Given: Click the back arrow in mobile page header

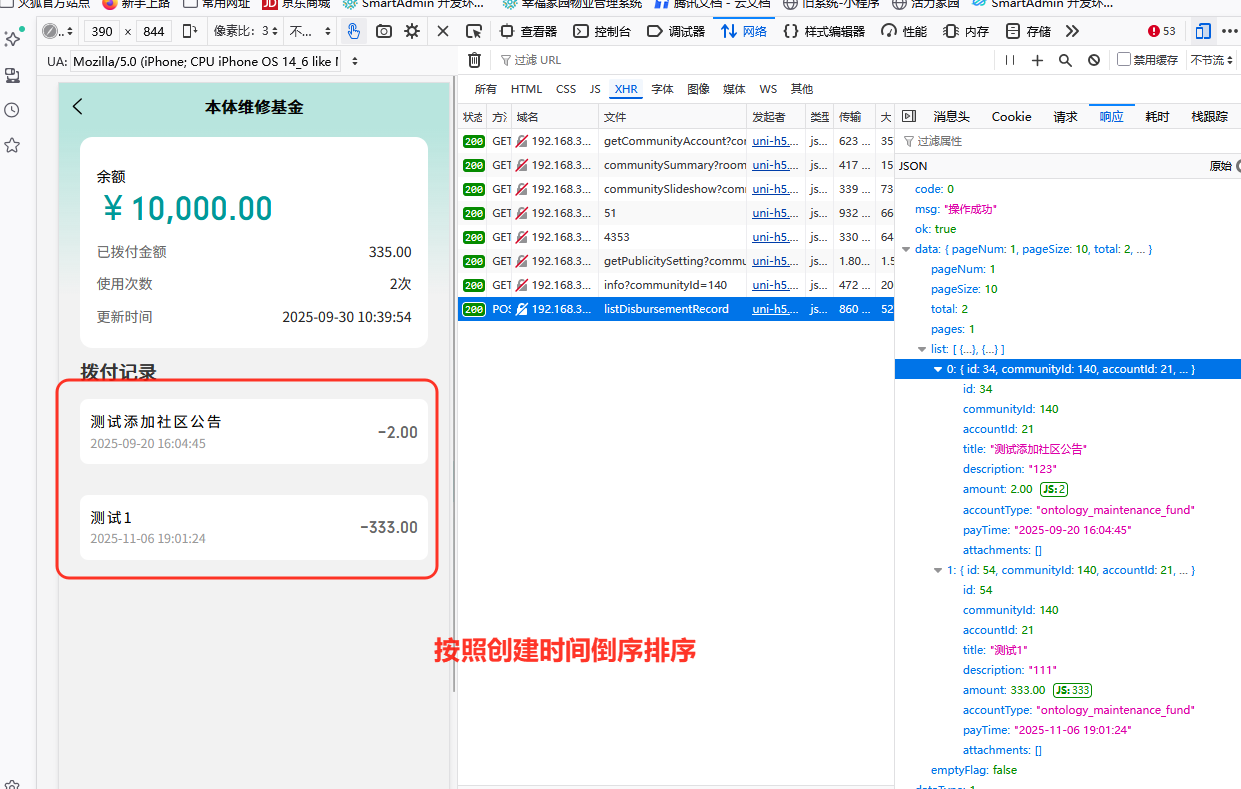Looking at the screenshot, I should (78, 107).
